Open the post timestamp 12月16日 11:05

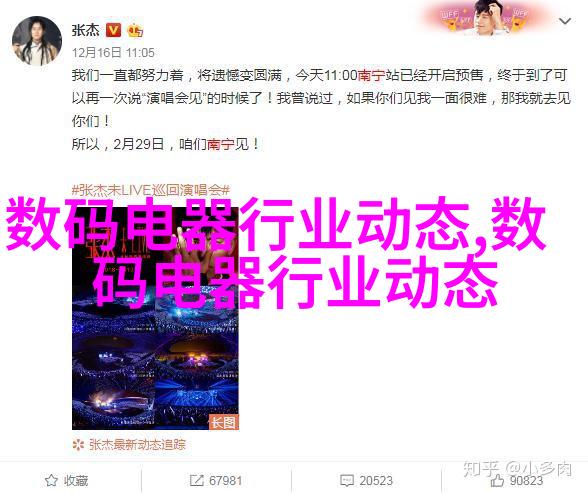(x=113, y=52)
